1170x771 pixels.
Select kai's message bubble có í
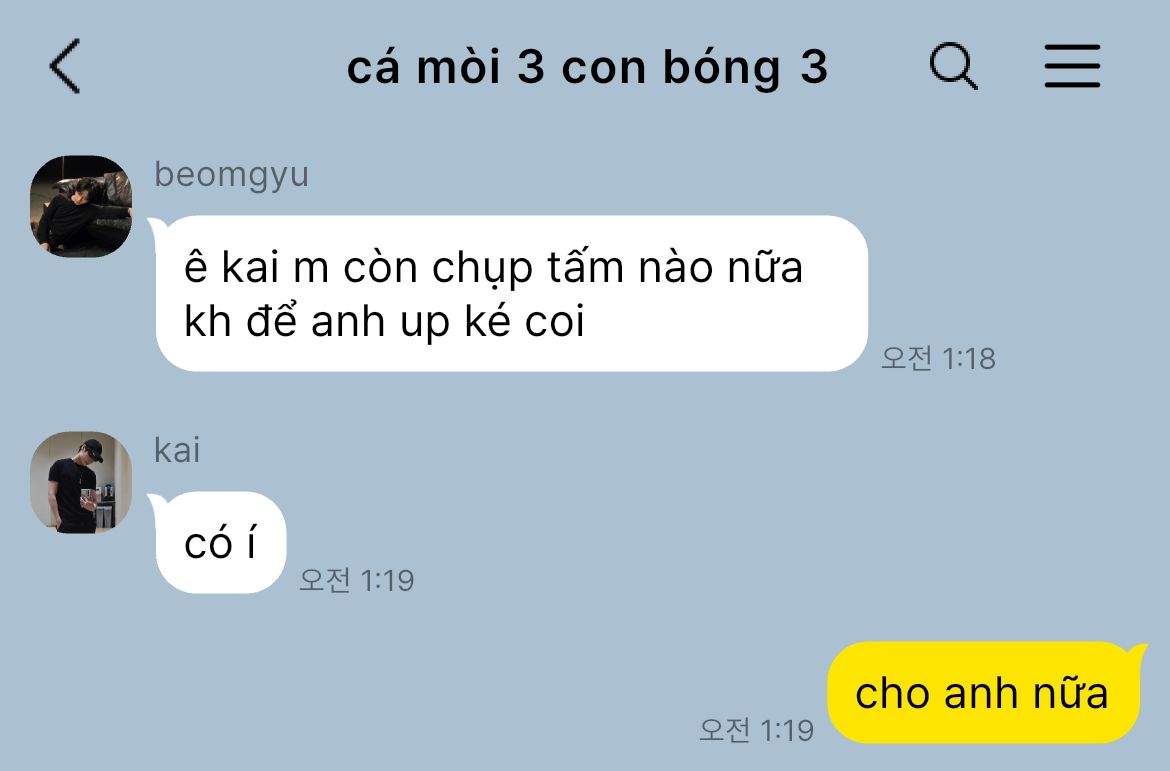220,543
